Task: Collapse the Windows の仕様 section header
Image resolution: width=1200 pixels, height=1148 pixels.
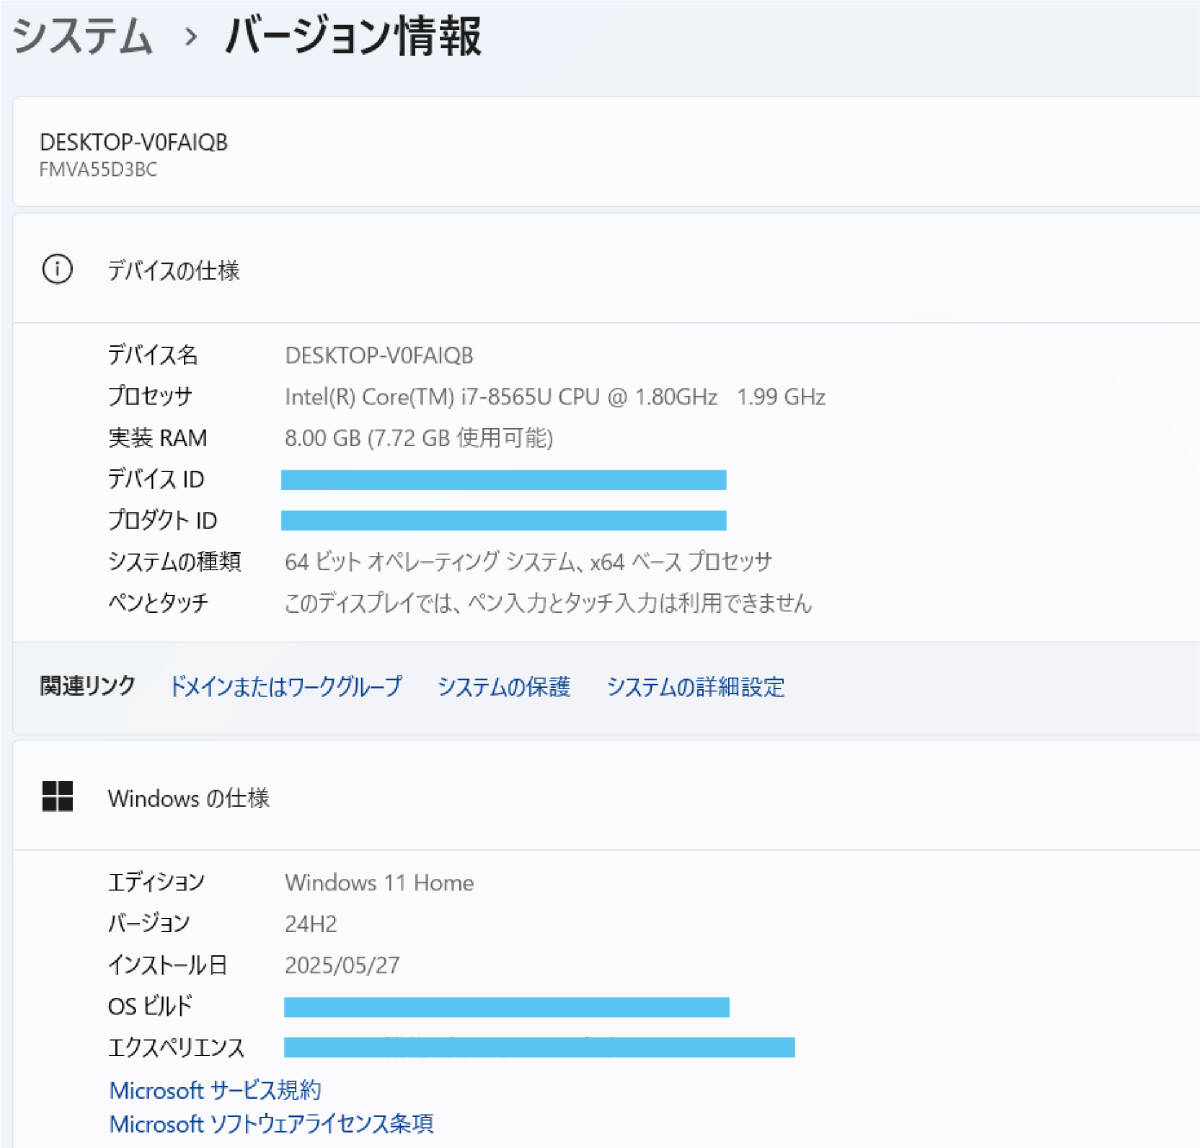Action: (606, 797)
